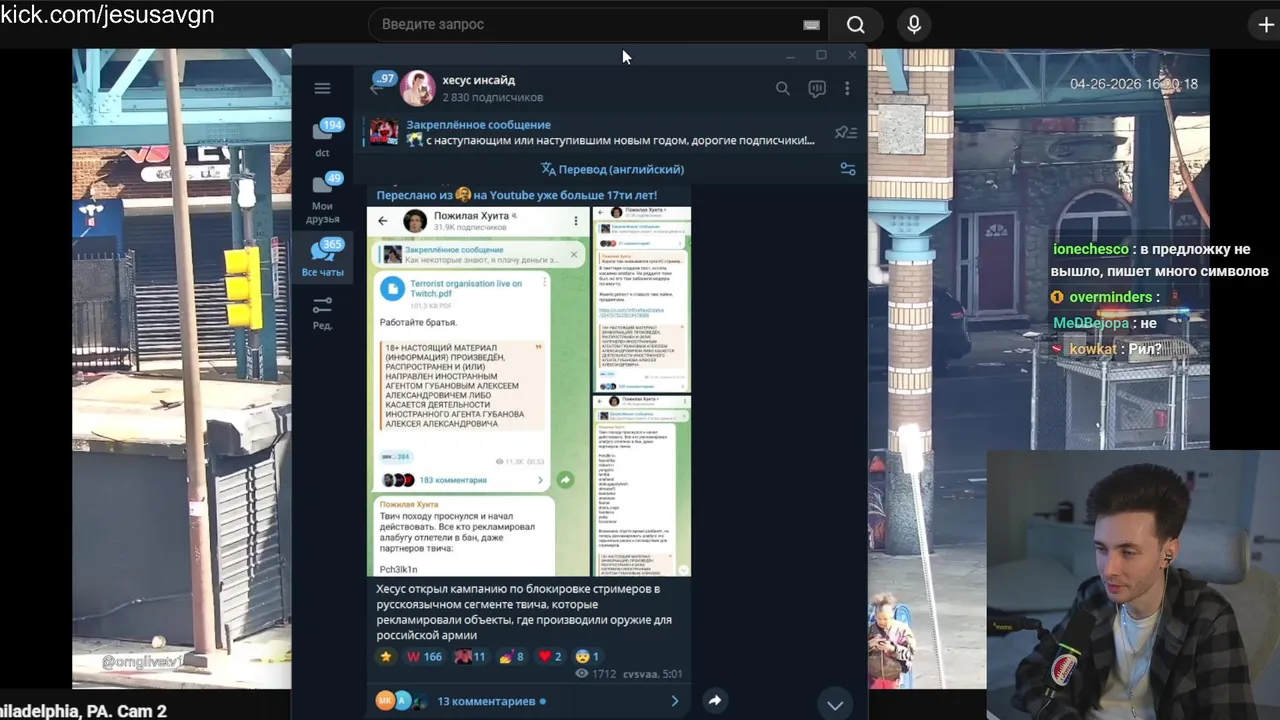Click the reaction showing count 11
The image size is (1280, 720).
(x=470, y=656)
